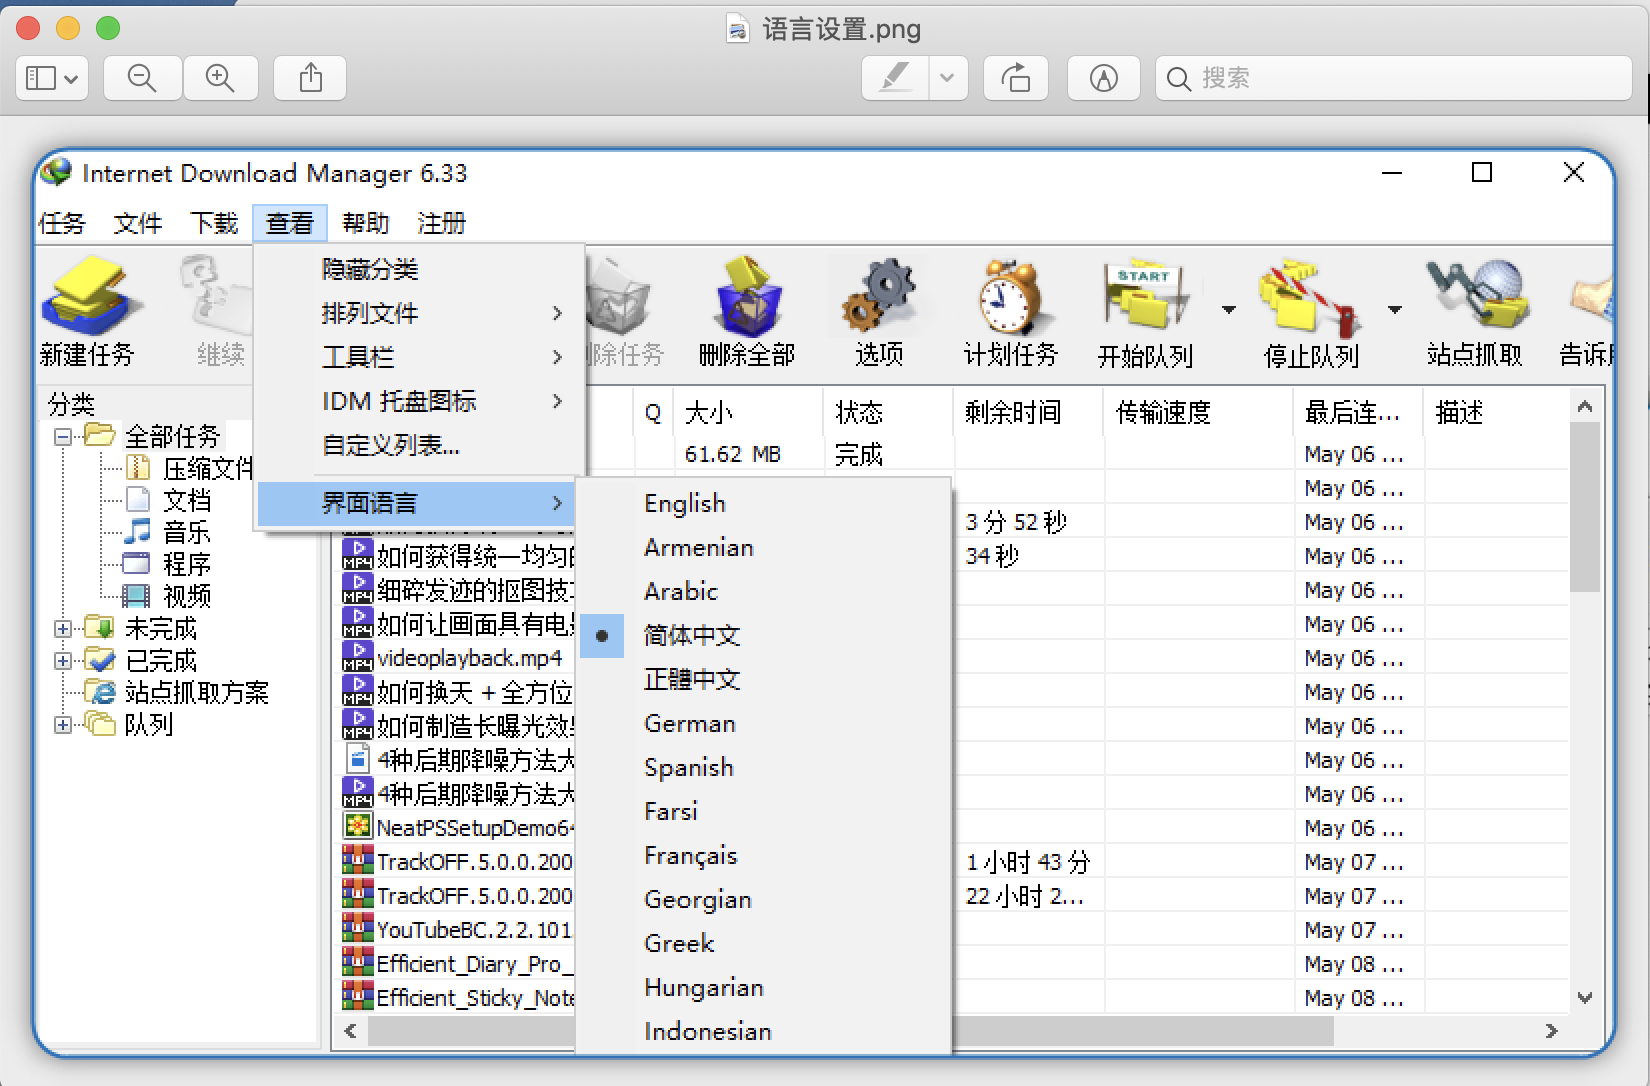Screen dimensions: 1650x1086
Task: Click the vertical scrollbar thumb
Action: point(1584,507)
